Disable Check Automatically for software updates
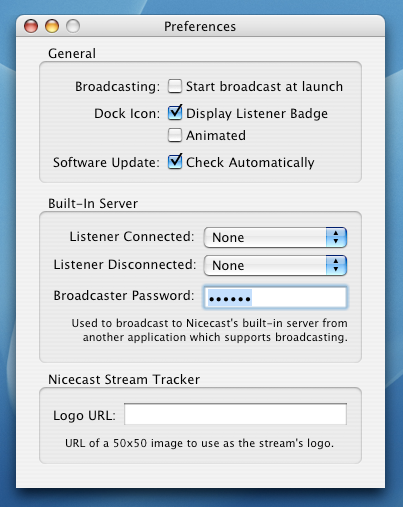This screenshot has width=403, height=507. click(175, 162)
